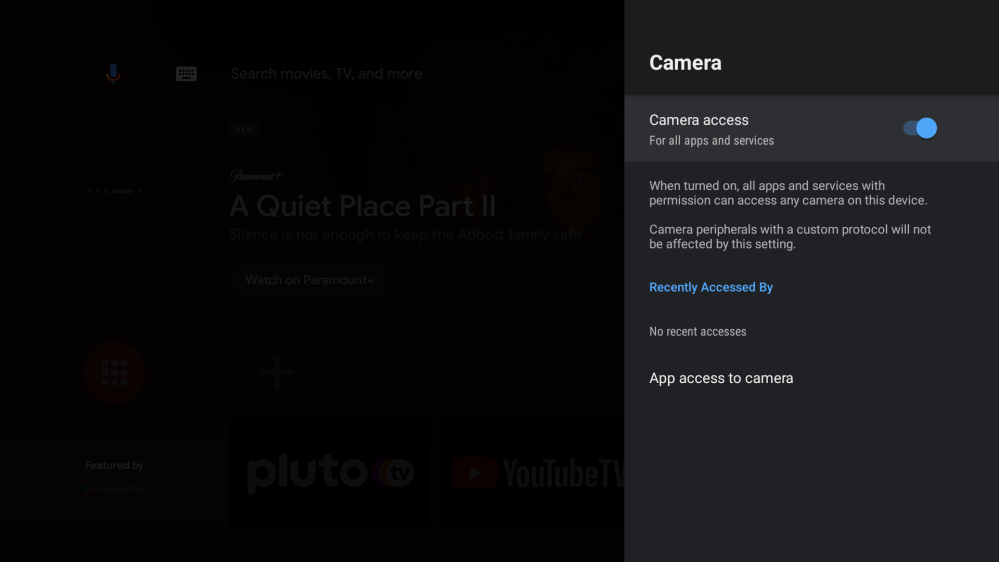999x562 pixels.
Task: Open the red Apps grid icon
Action: point(114,373)
